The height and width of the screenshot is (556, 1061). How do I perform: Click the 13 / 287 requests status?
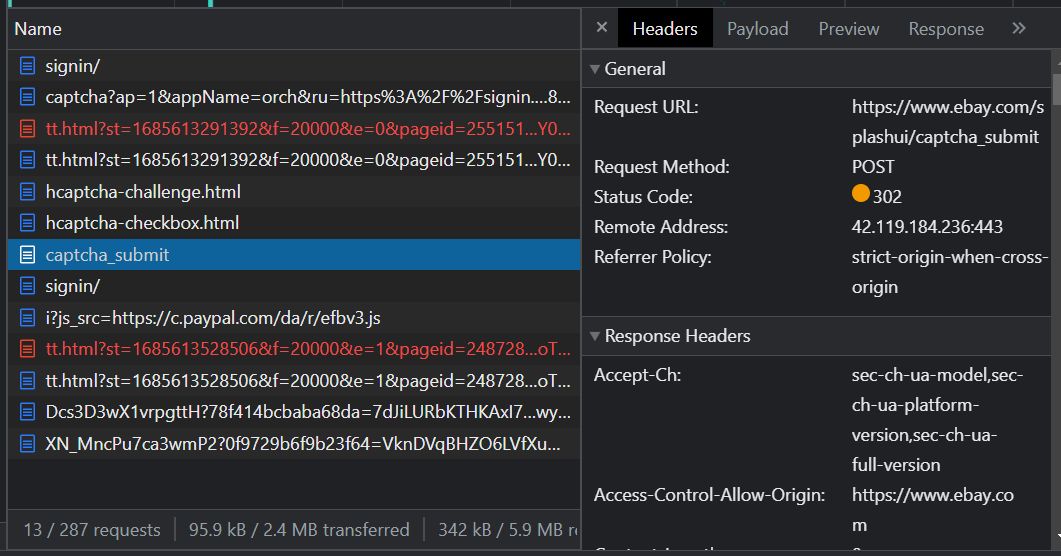(x=92, y=530)
